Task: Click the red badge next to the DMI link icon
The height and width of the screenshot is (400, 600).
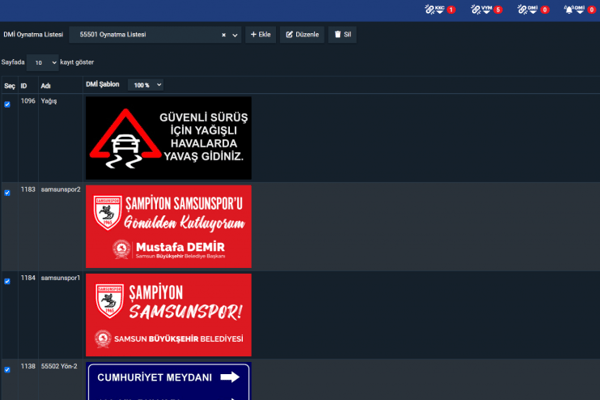Action: [545, 10]
